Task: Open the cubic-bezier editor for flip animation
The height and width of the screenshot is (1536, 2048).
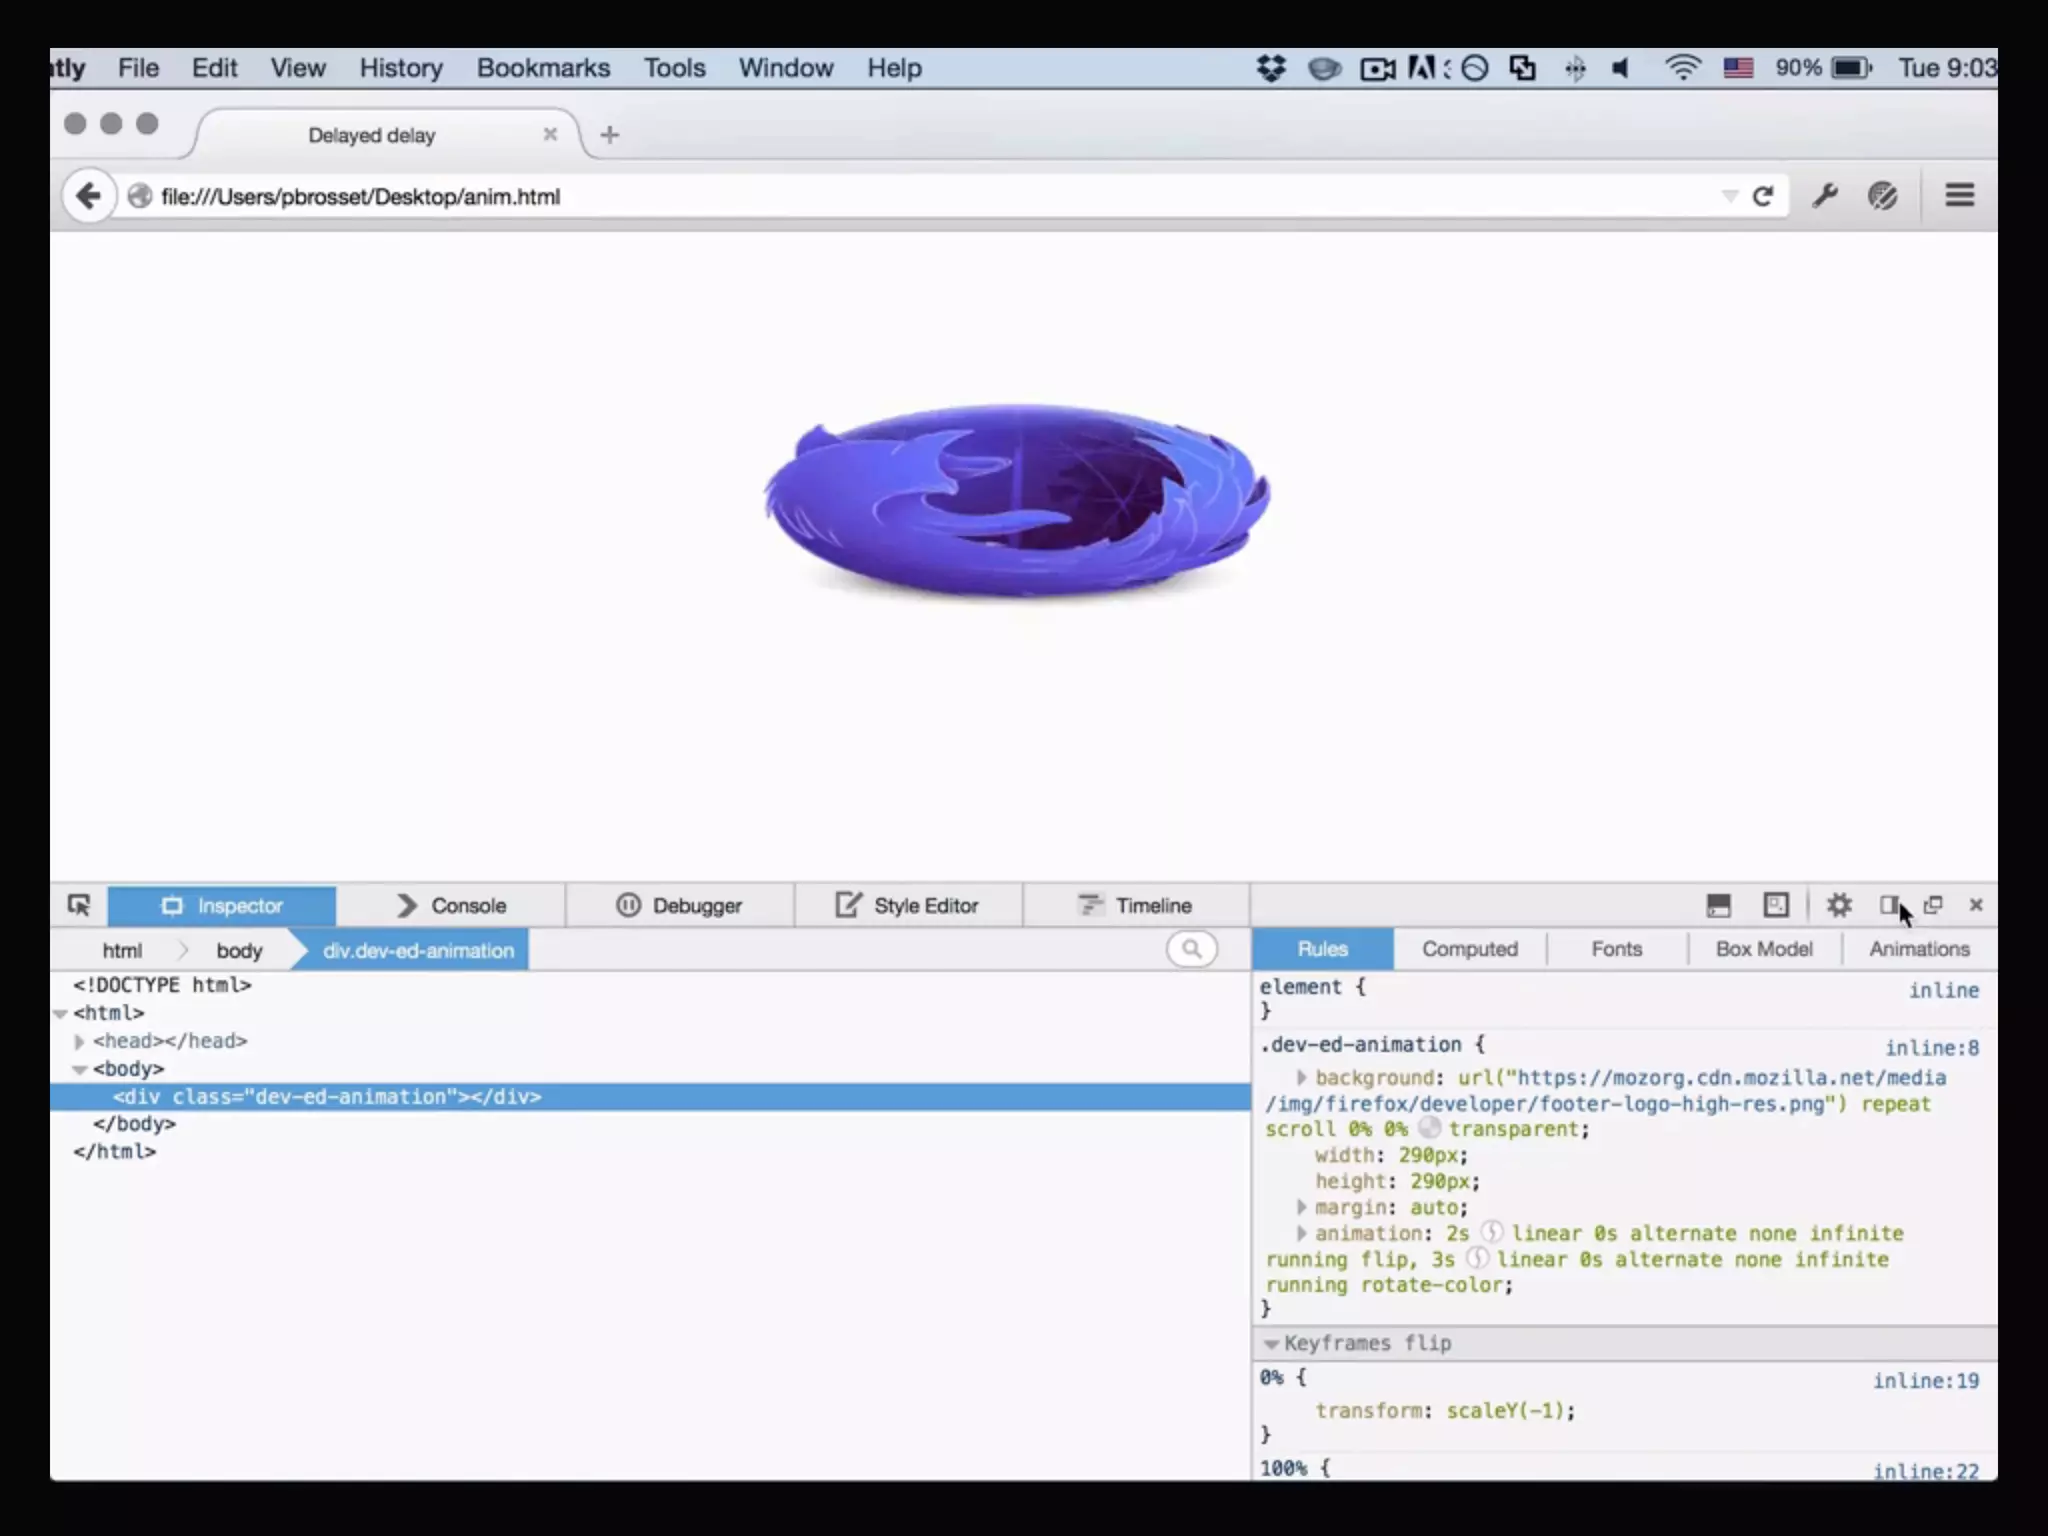Action: pyautogui.click(x=1491, y=1232)
